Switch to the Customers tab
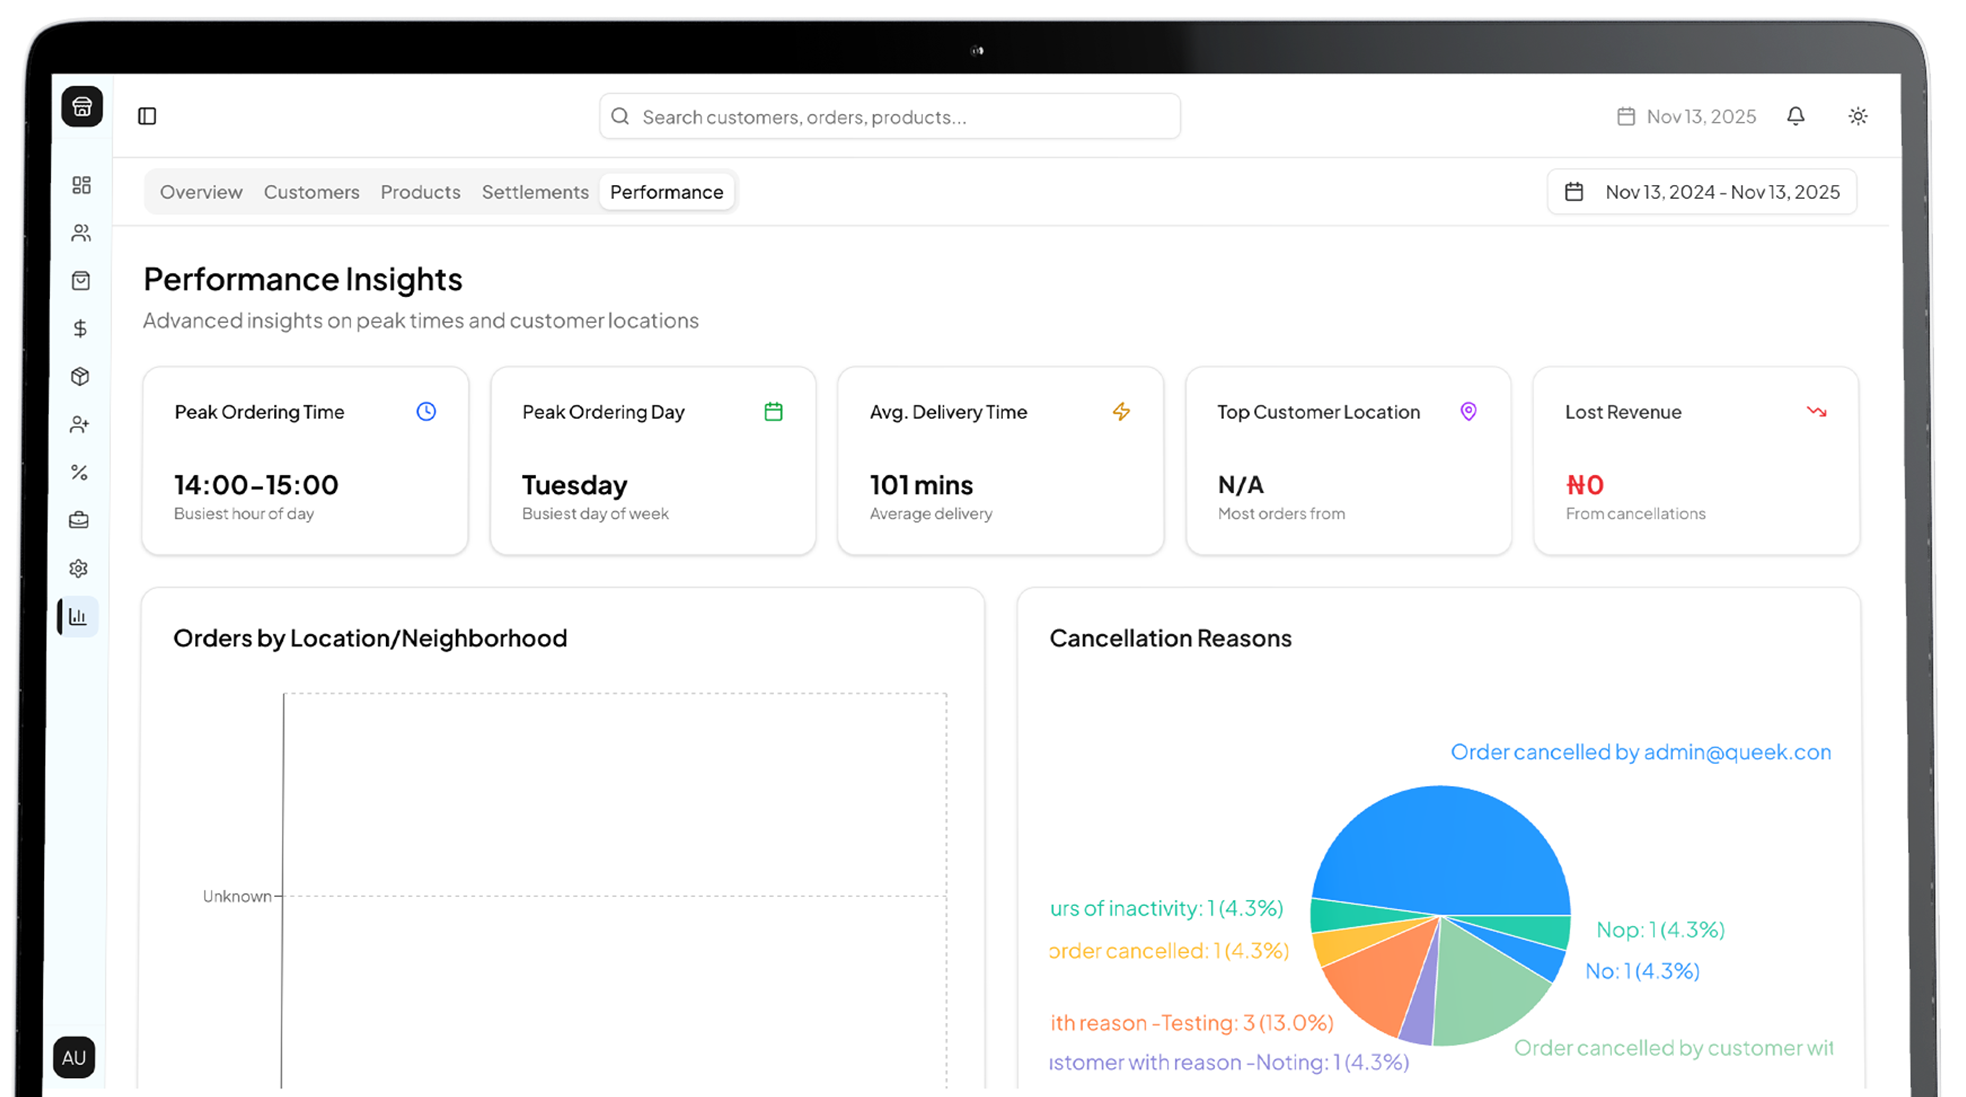1966x1097 pixels. click(311, 192)
